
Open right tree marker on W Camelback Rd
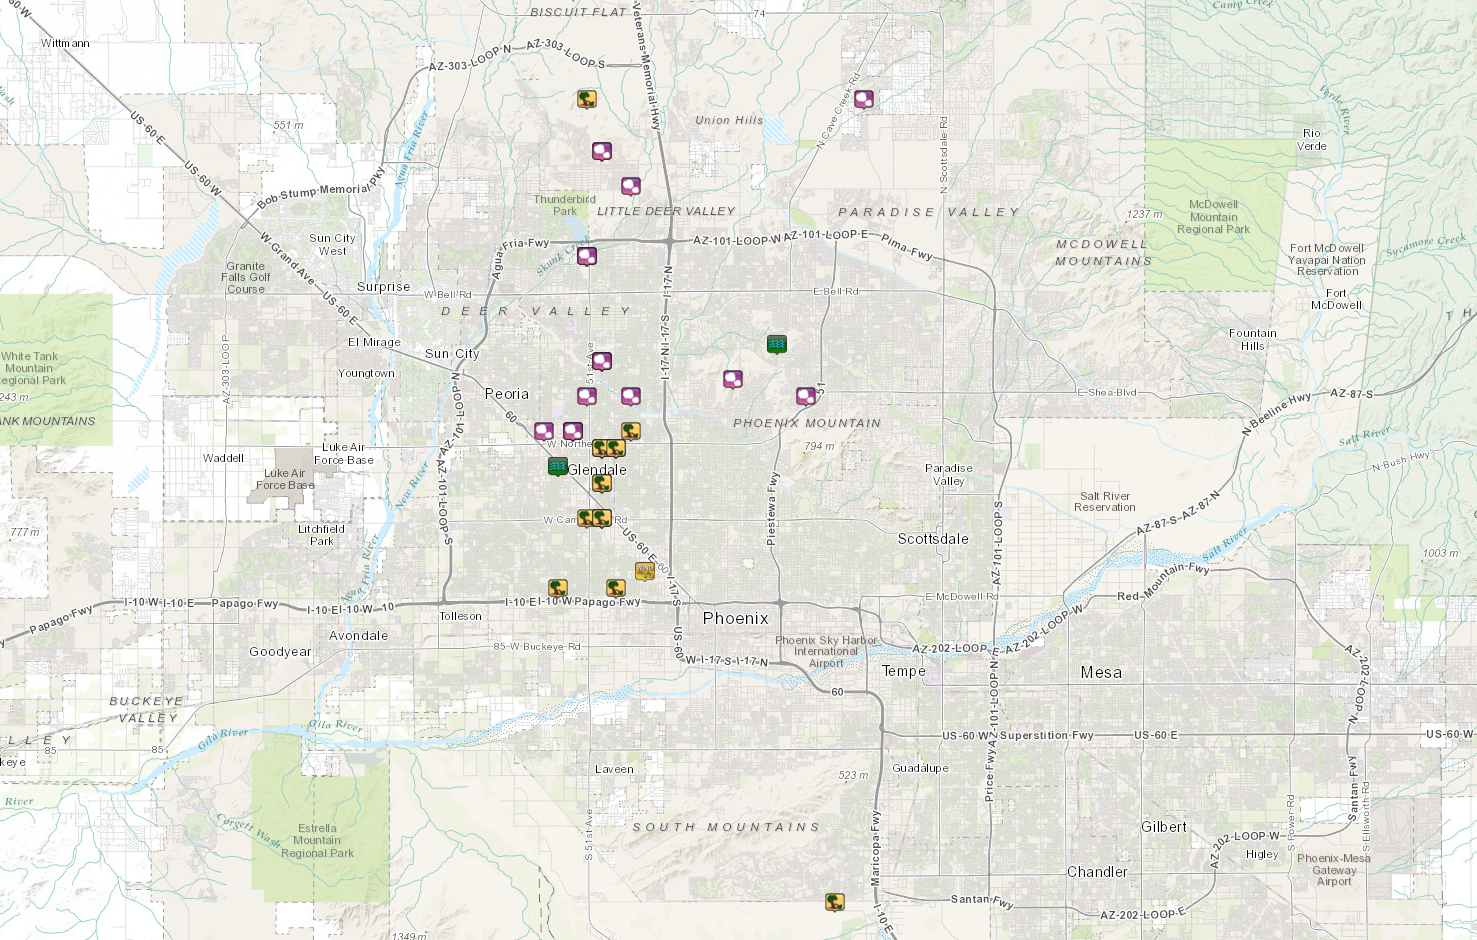(x=602, y=518)
